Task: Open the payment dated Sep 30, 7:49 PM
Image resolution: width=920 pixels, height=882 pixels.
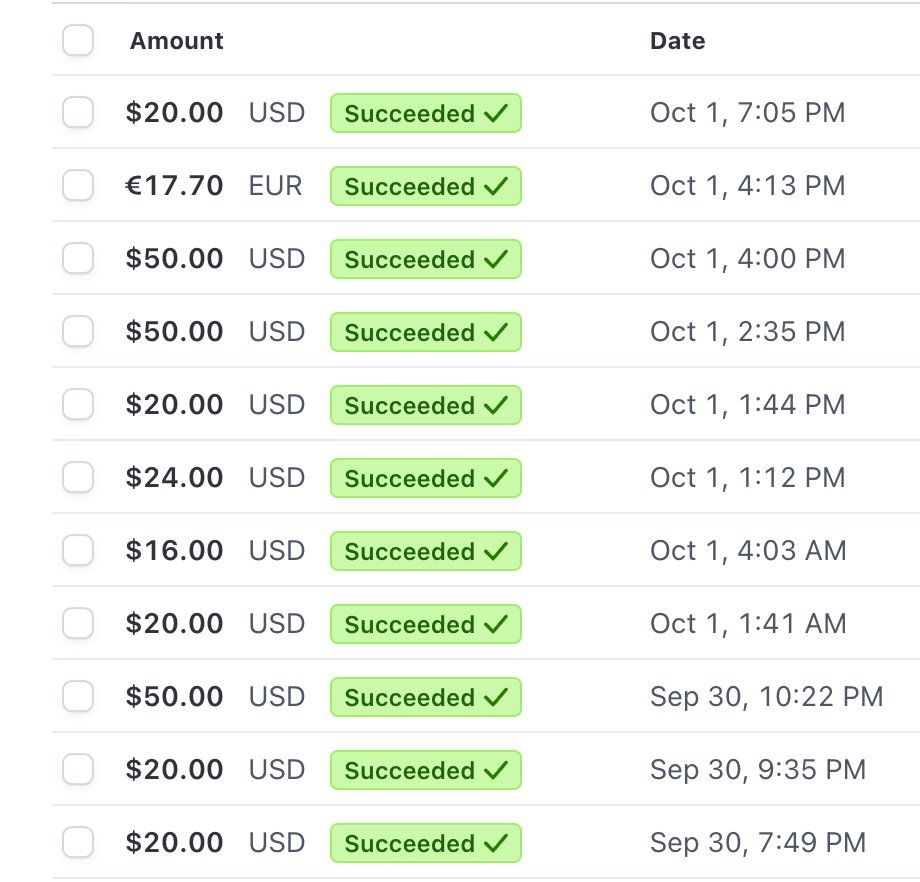Action: 486,842
